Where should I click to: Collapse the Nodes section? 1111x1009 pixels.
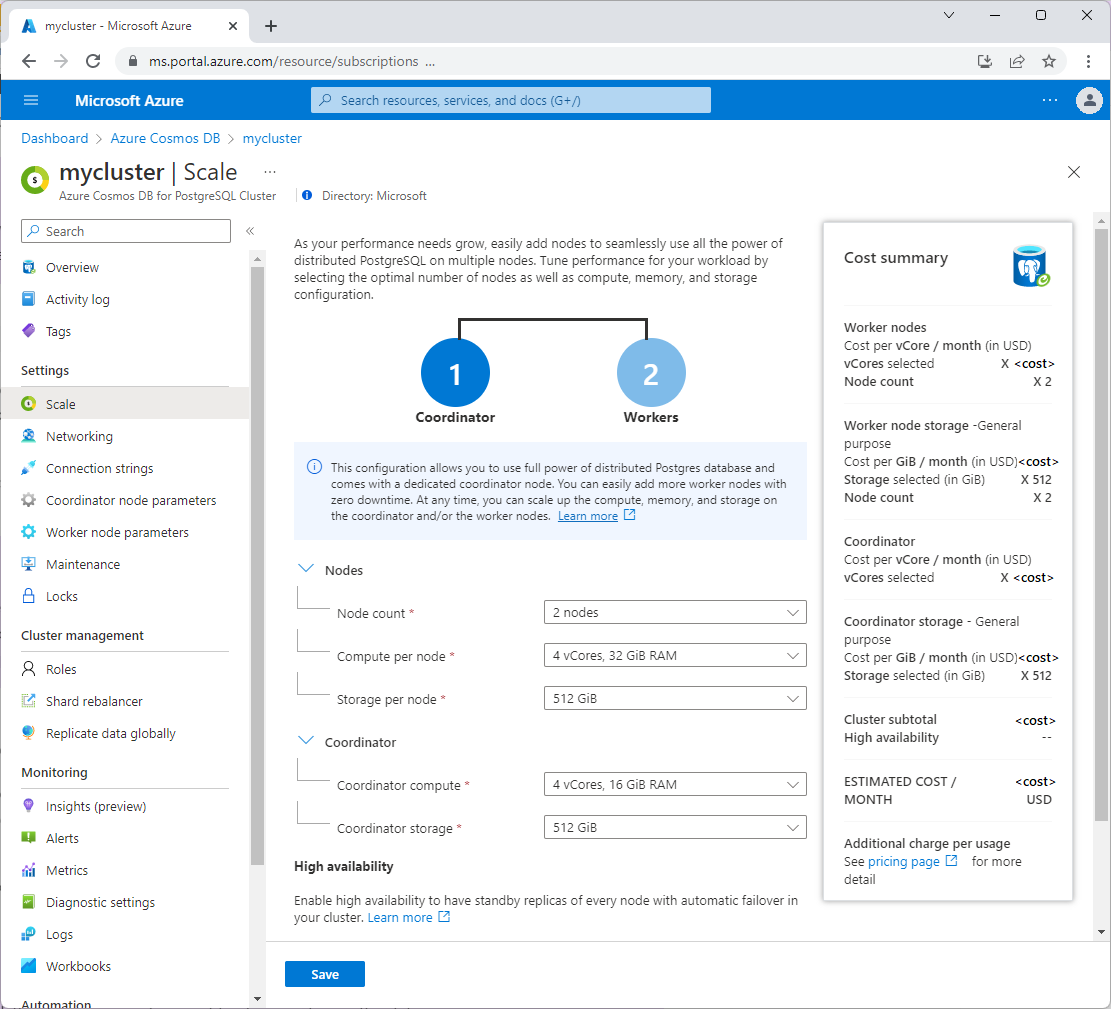click(306, 570)
